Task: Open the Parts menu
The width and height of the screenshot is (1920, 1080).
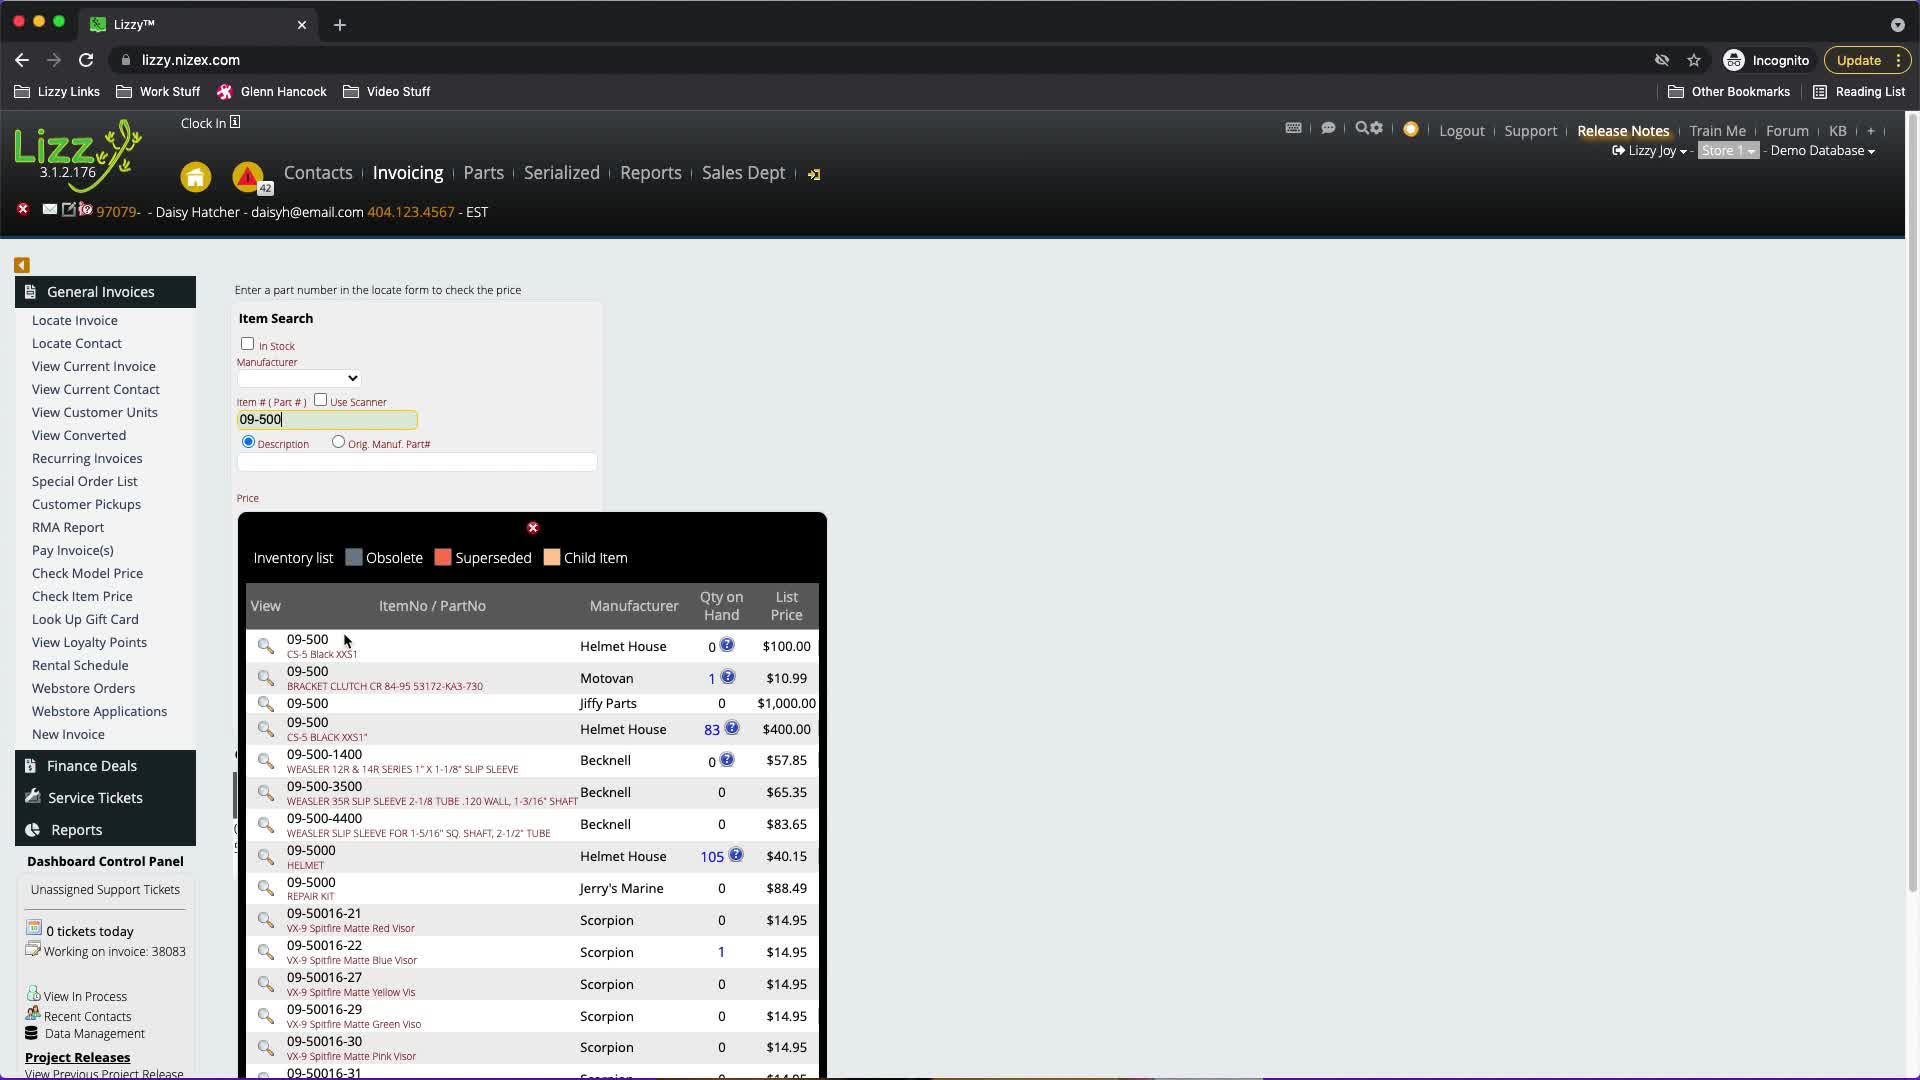Action: click(483, 173)
